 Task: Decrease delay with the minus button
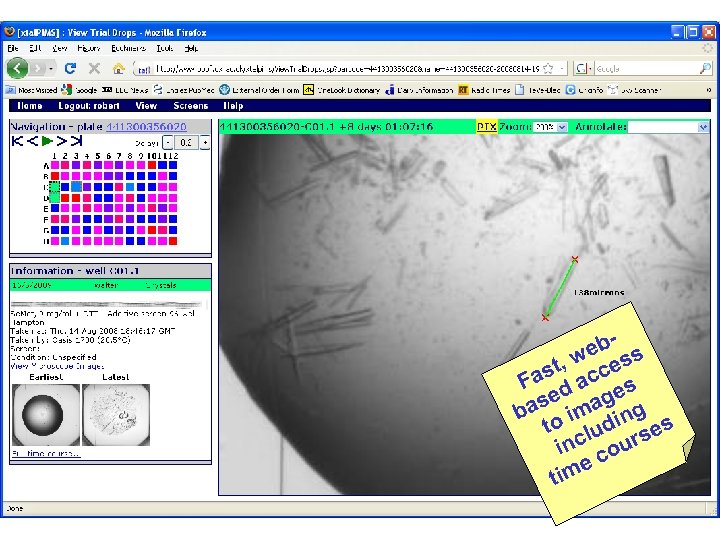coord(168,143)
